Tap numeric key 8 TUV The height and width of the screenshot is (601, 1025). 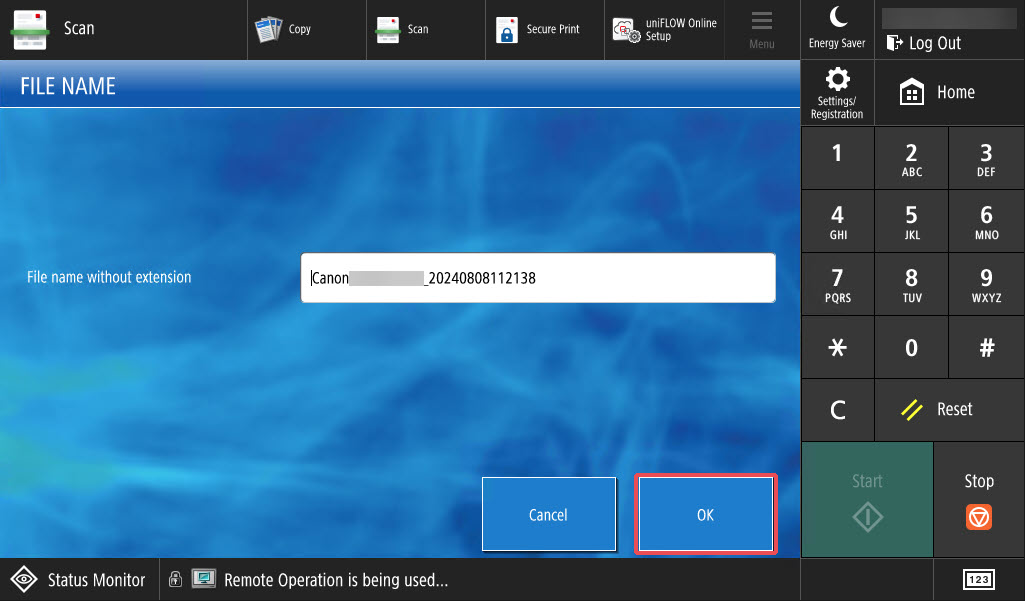(x=911, y=284)
